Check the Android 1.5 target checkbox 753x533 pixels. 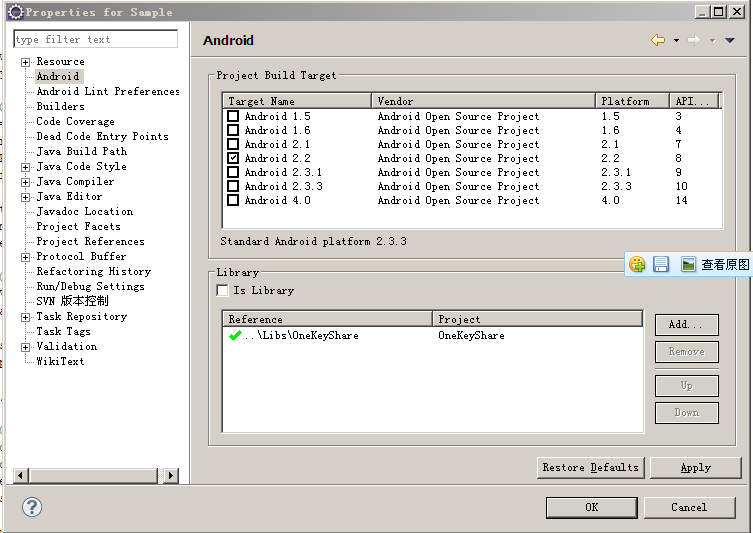(233, 116)
